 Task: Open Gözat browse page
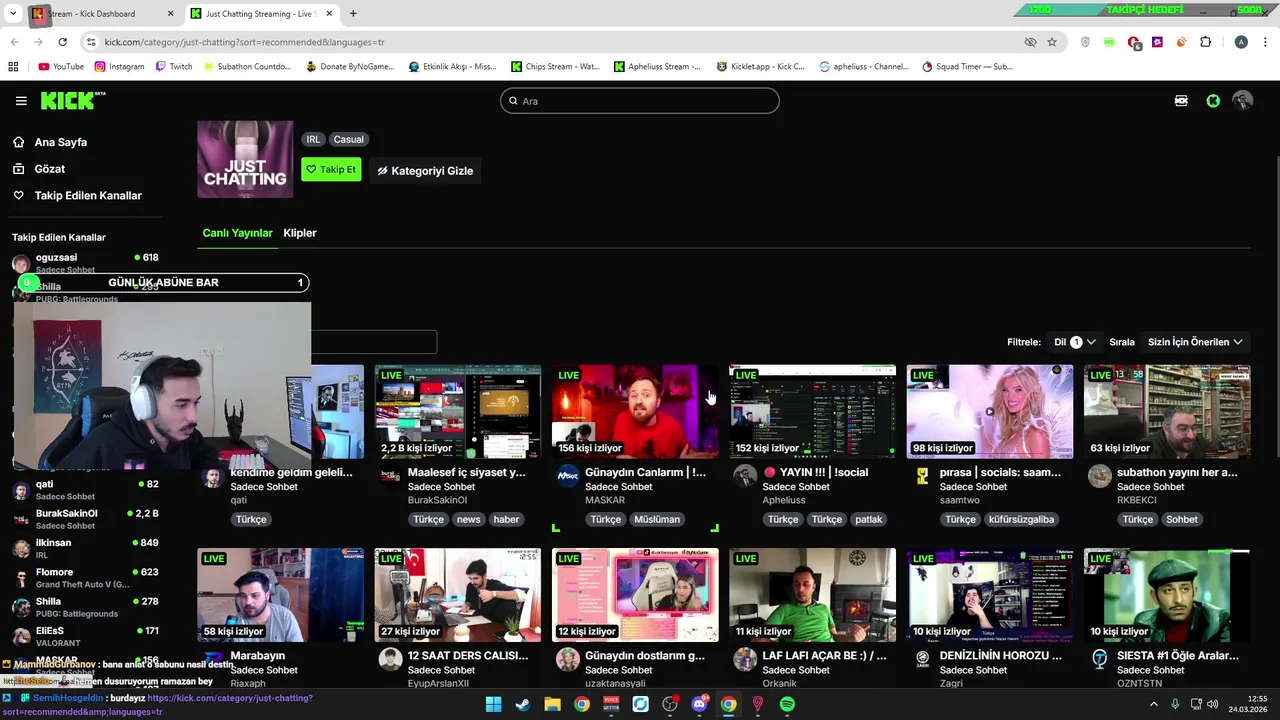point(49,169)
